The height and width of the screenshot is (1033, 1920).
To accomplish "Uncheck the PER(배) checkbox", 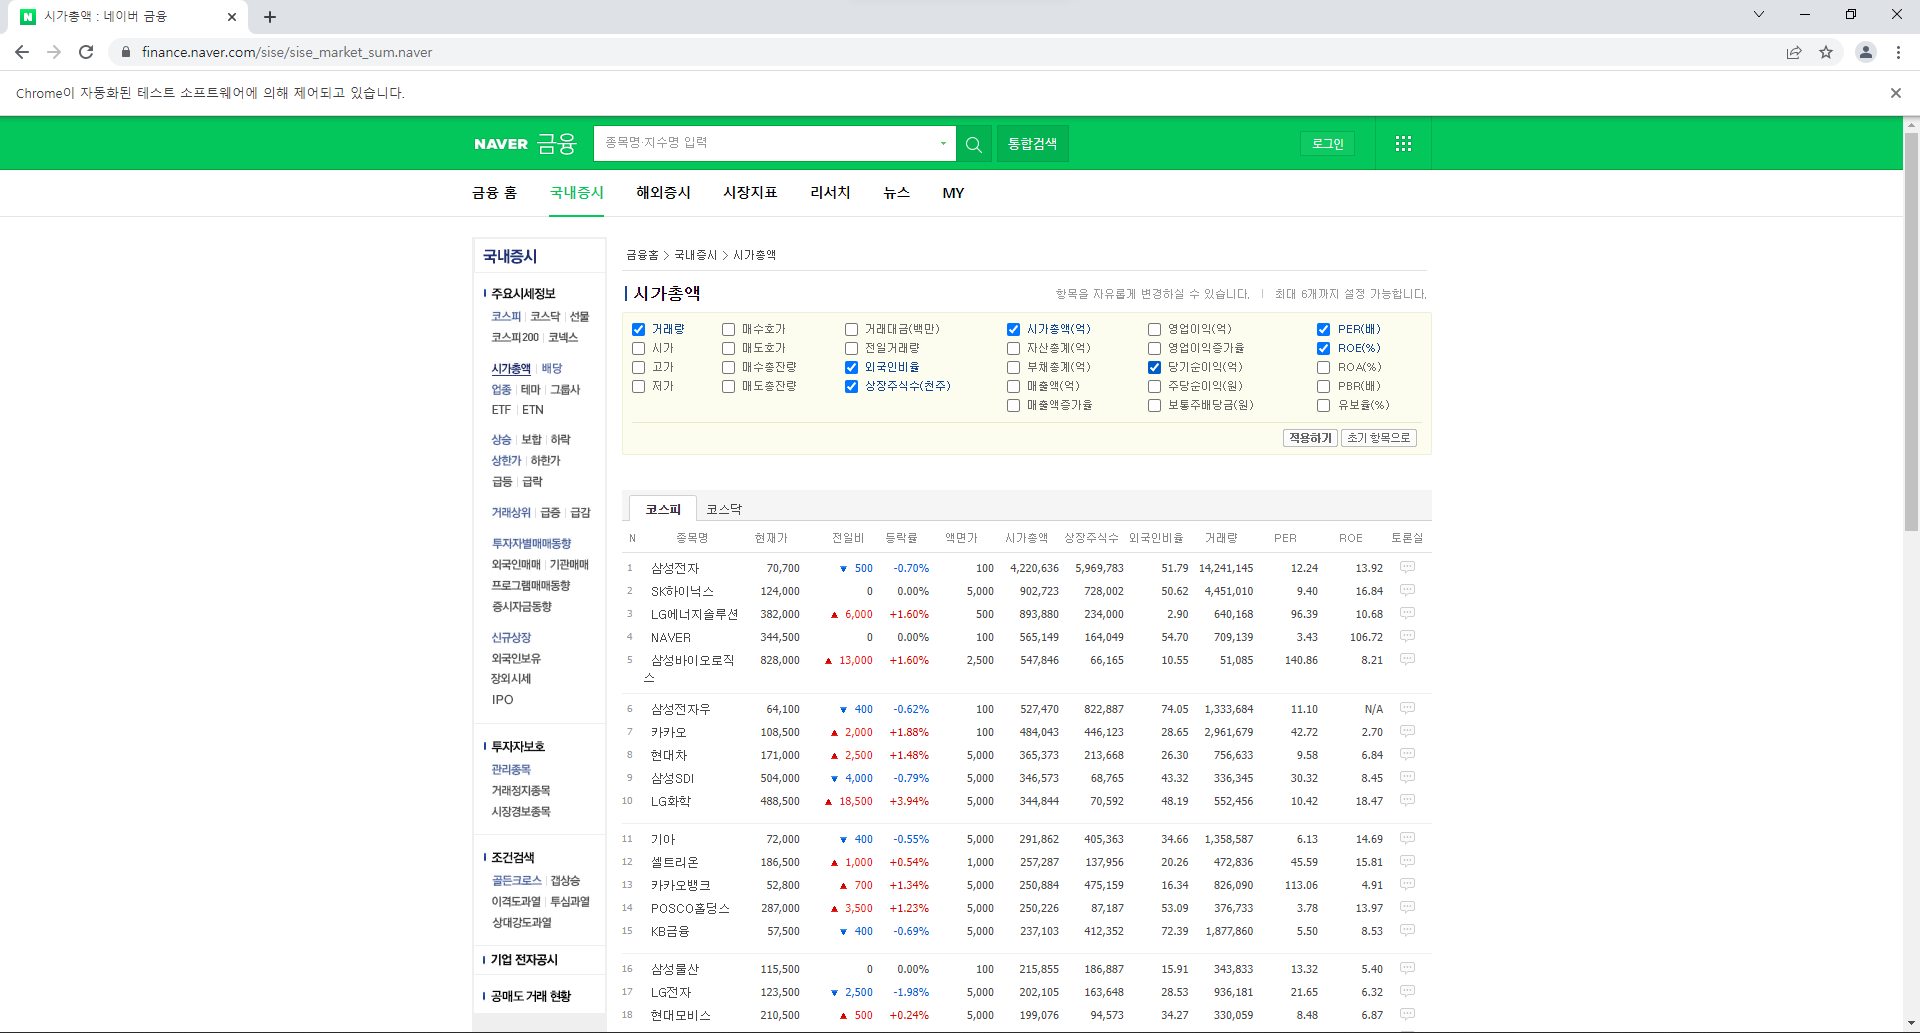I will click(1323, 329).
